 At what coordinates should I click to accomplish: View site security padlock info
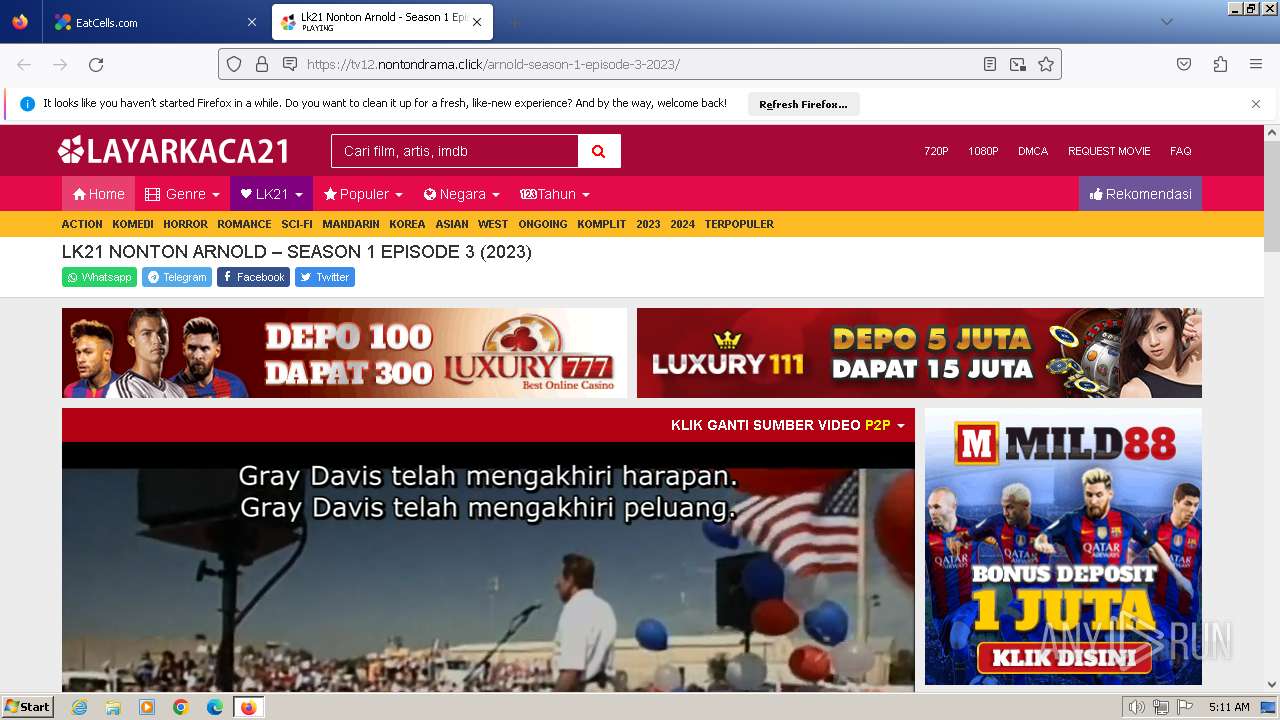coord(262,64)
